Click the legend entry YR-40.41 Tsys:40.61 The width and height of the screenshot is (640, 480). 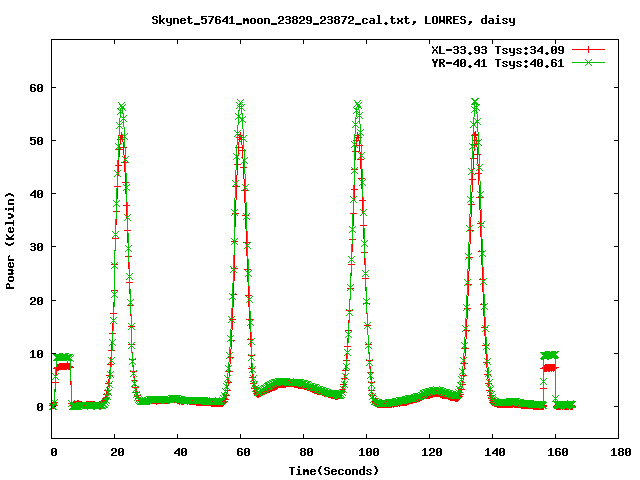[x=498, y=63]
